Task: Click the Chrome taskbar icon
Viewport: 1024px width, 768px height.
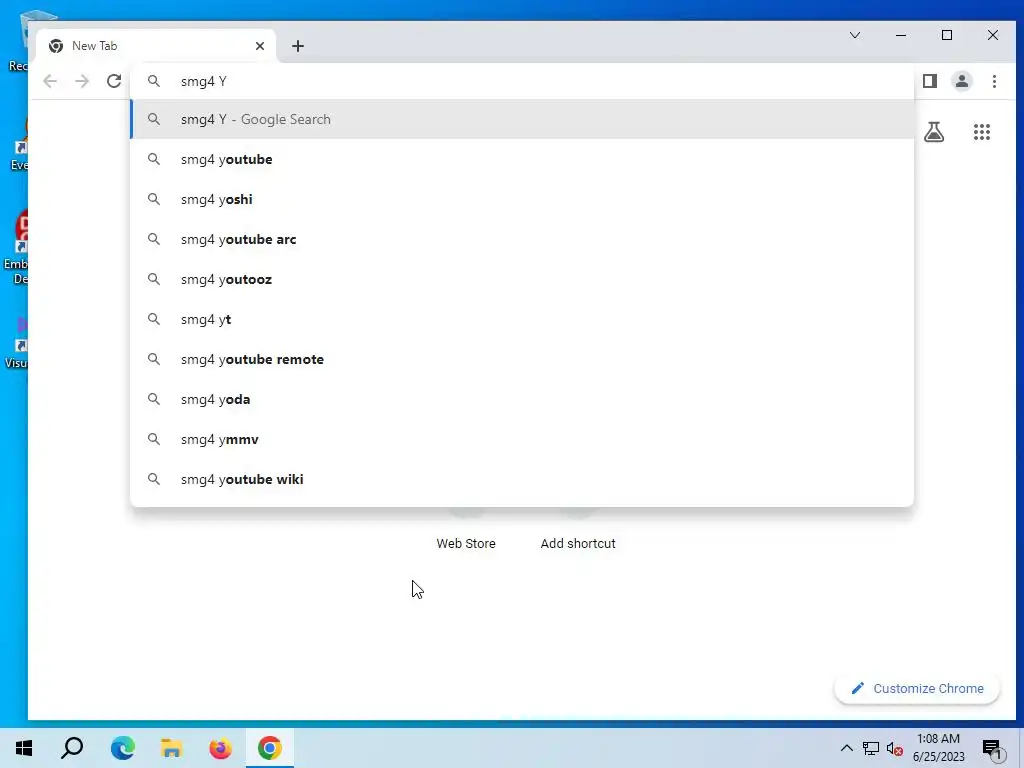Action: [x=270, y=748]
